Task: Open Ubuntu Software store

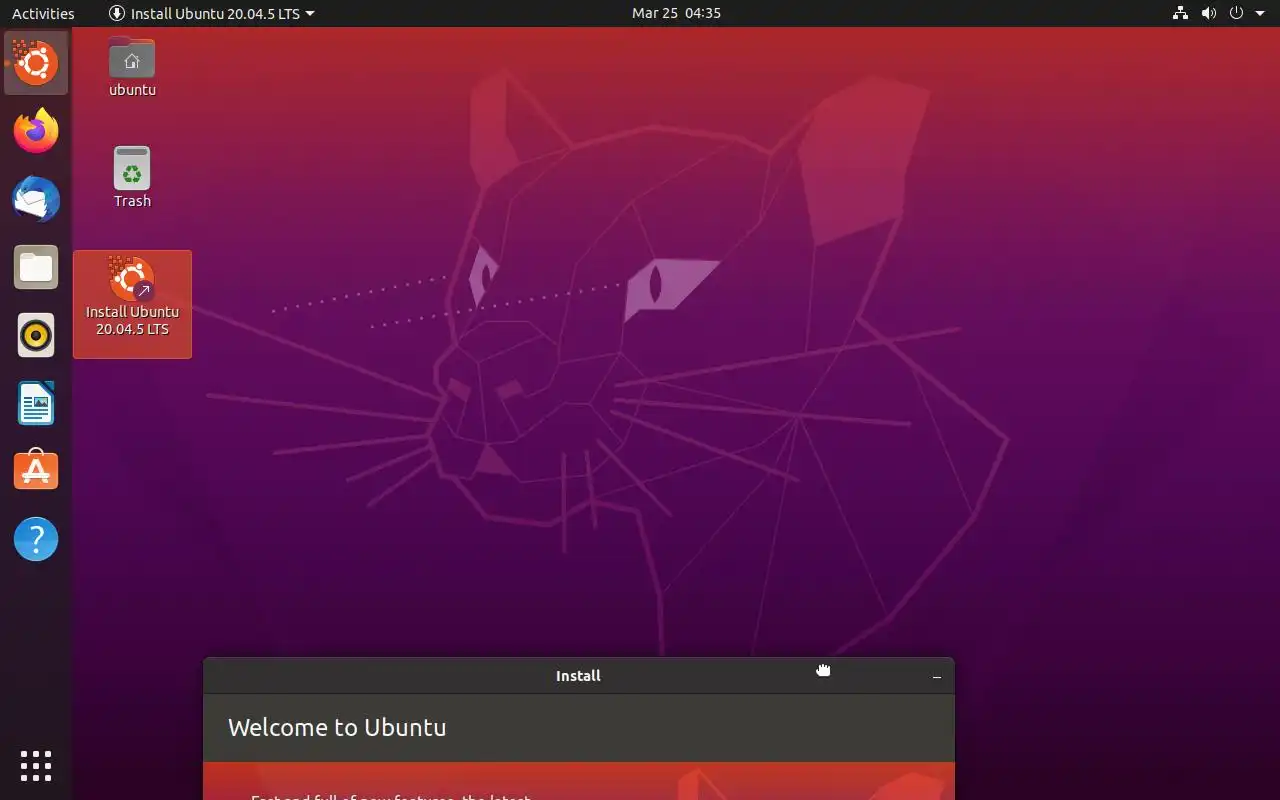Action: pyautogui.click(x=36, y=471)
